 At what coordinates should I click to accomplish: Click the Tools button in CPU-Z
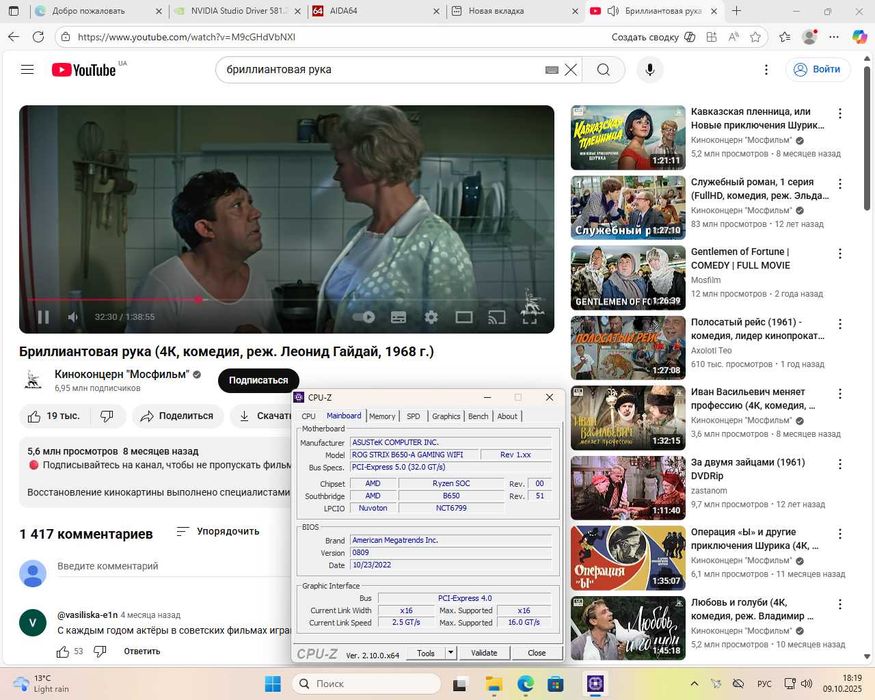tap(426, 653)
